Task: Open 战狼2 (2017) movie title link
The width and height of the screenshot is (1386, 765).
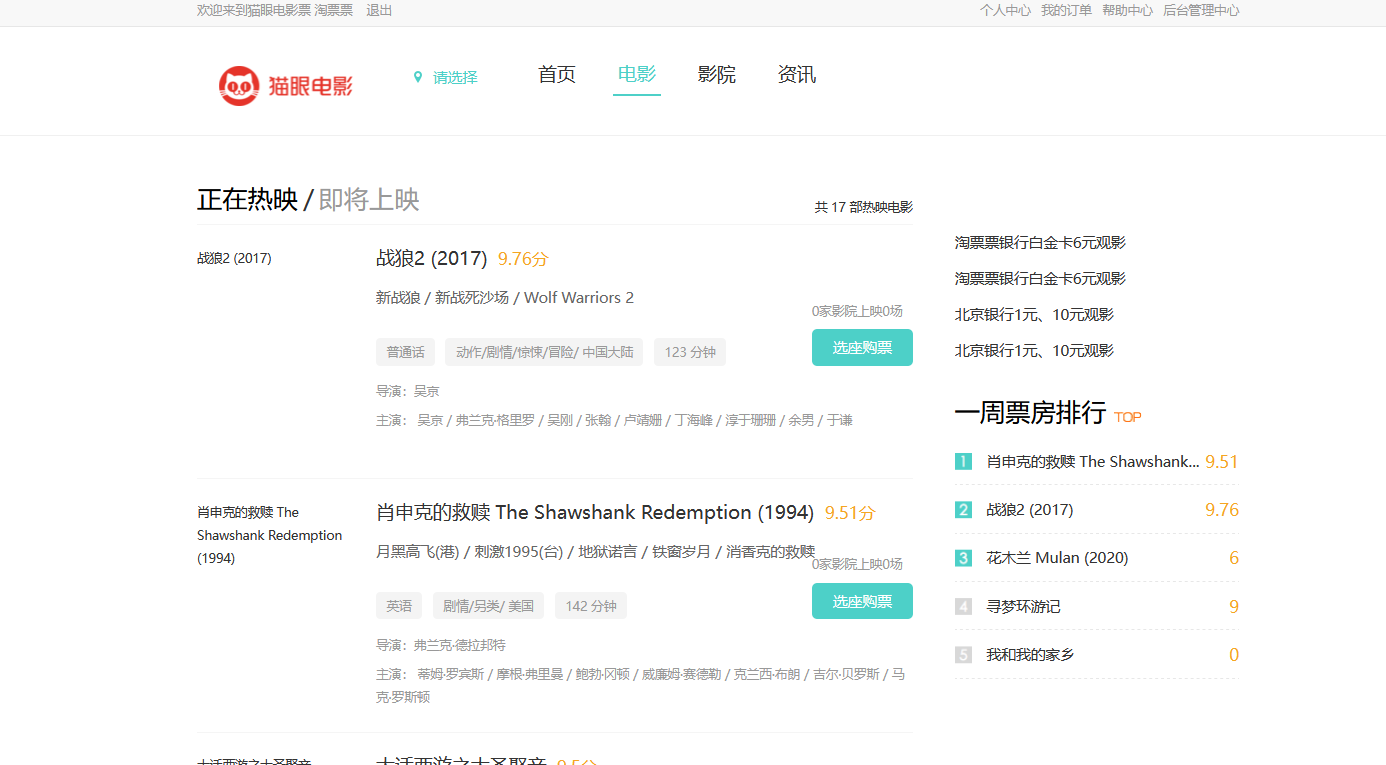Action: point(431,259)
